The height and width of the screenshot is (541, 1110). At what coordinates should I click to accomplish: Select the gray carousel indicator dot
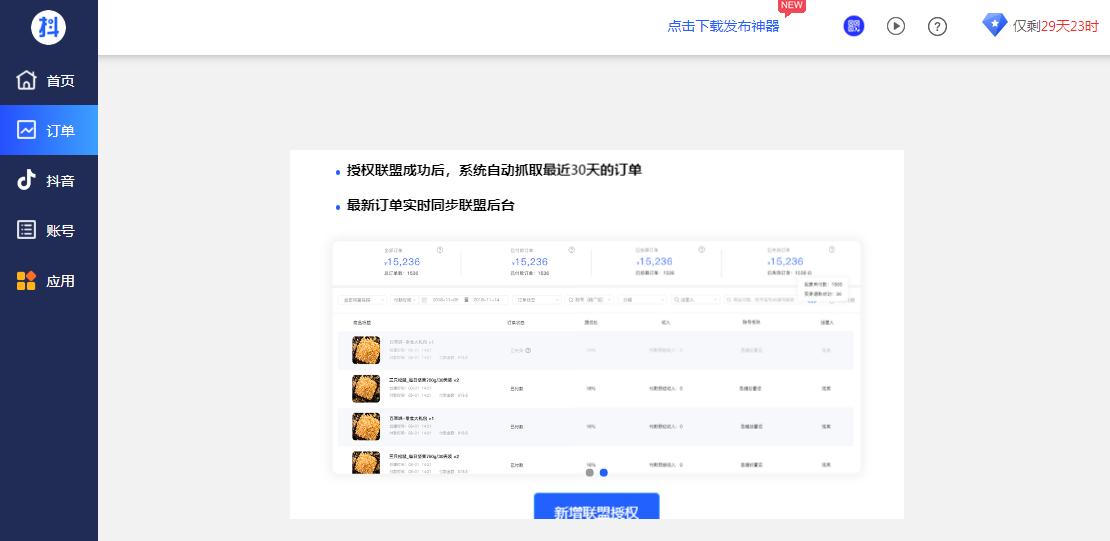(590, 472)
